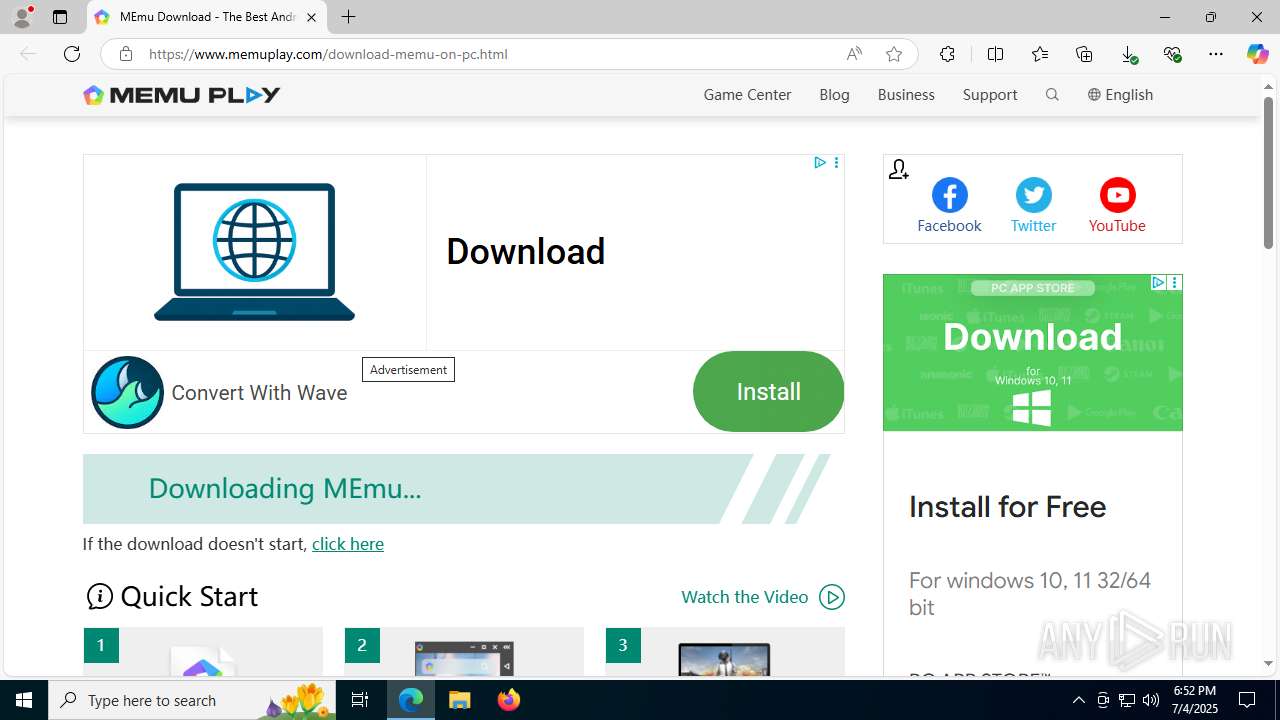1280x720 pixels.
Task: Click the MEMU PLAY logo
Action: 182,95
